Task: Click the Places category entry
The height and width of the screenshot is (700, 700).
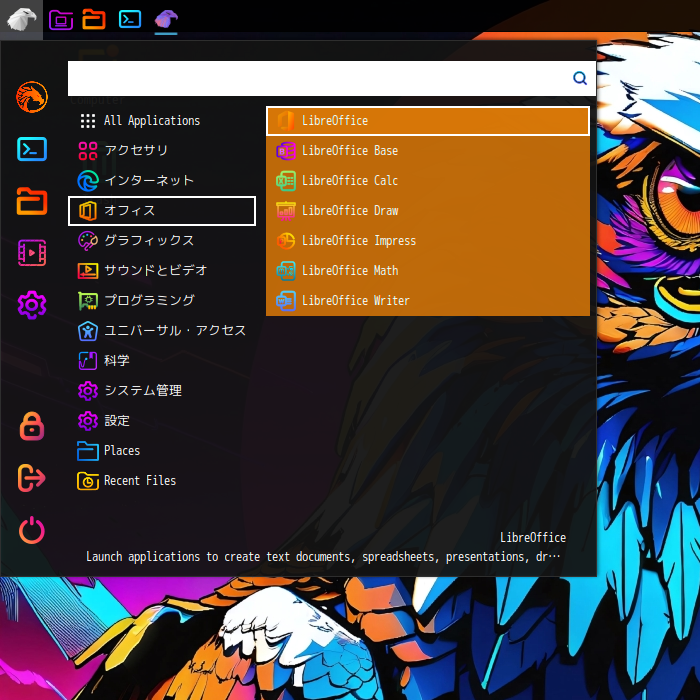Action: click(121, 451)
